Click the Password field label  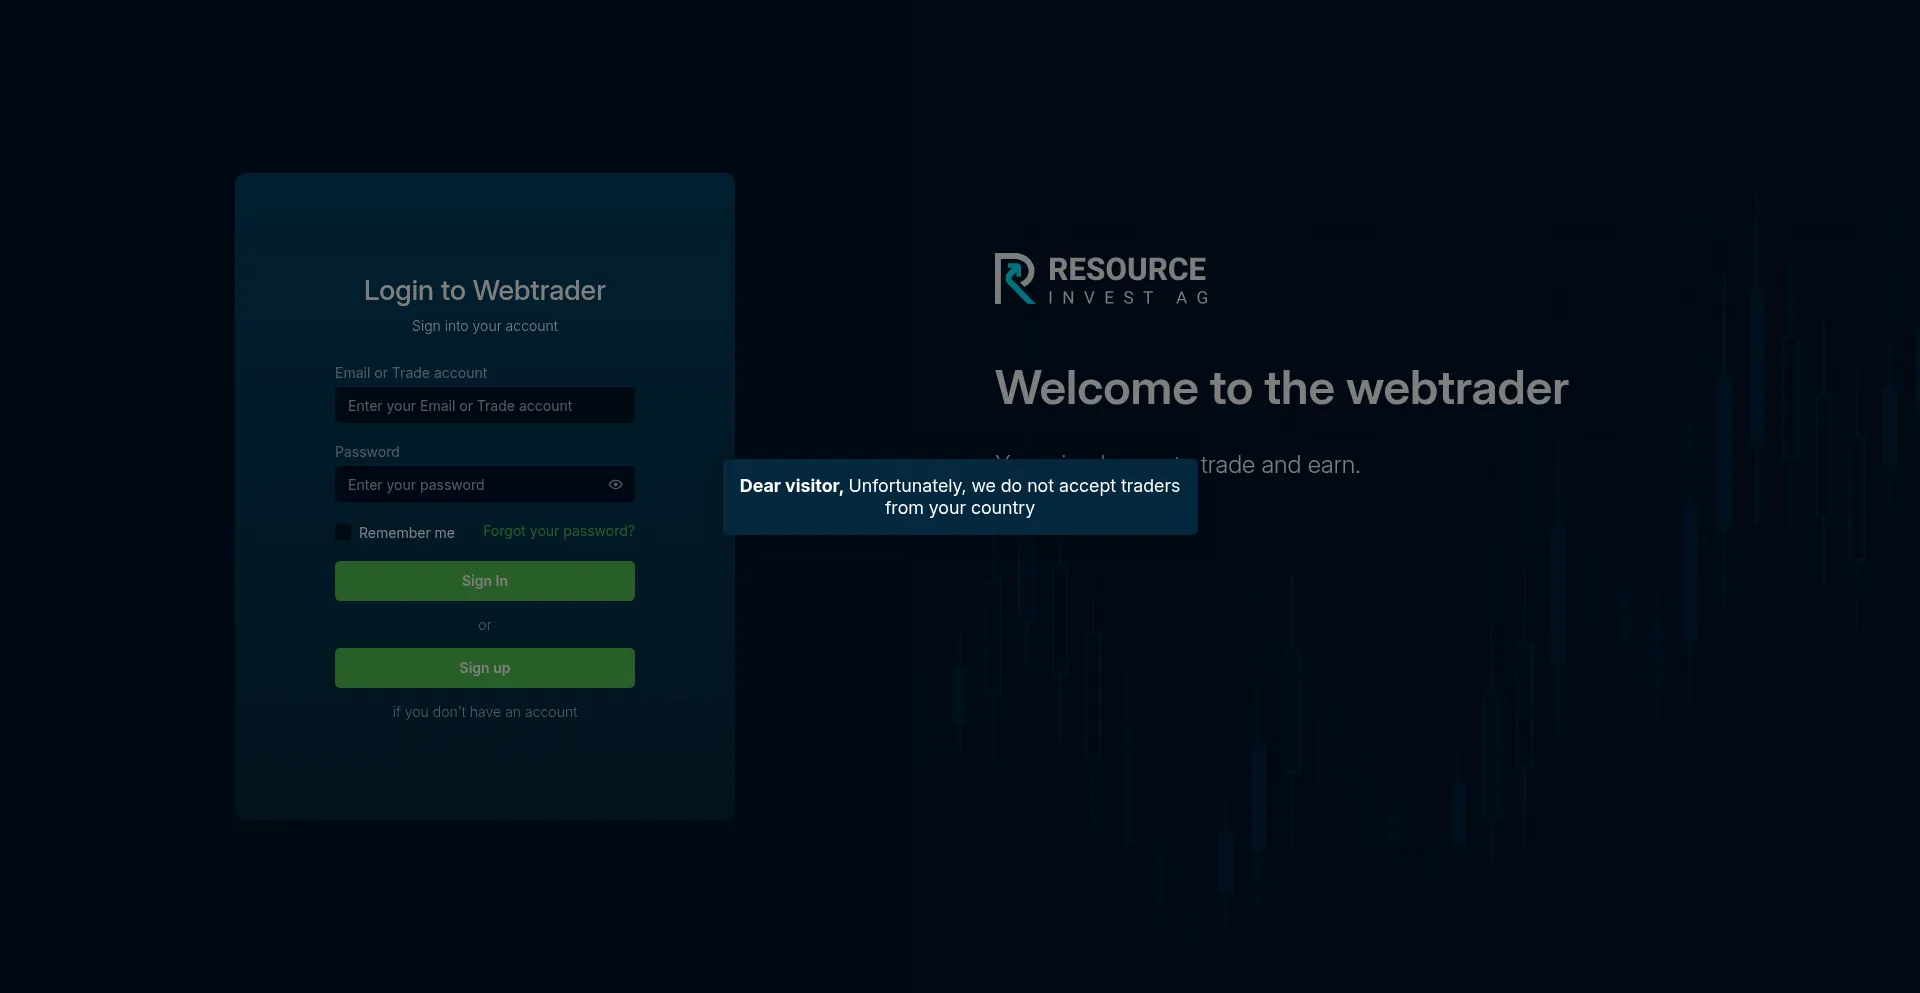367,452
